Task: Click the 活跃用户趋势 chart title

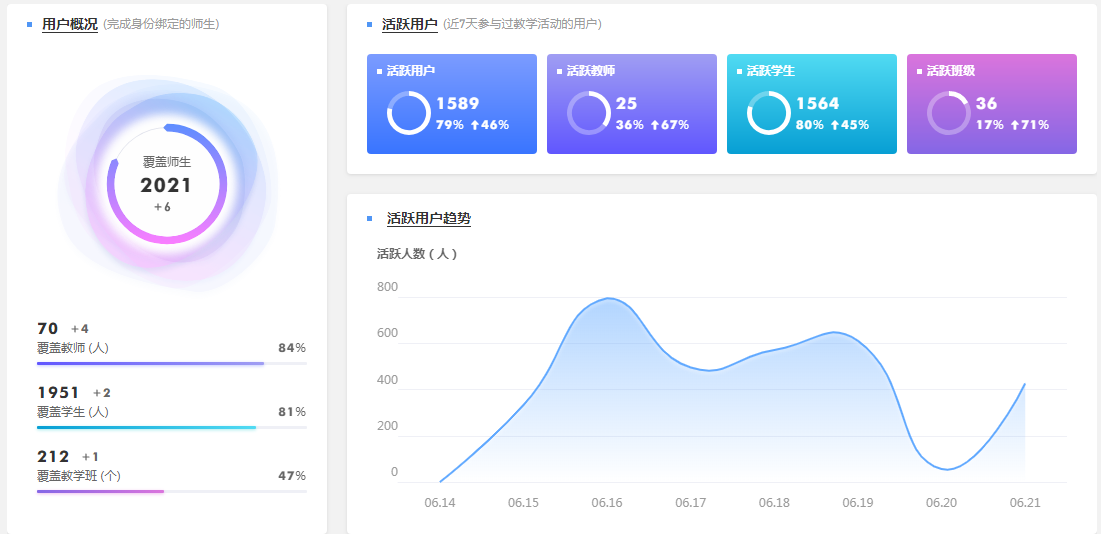Action: click(x=428, y=218)
